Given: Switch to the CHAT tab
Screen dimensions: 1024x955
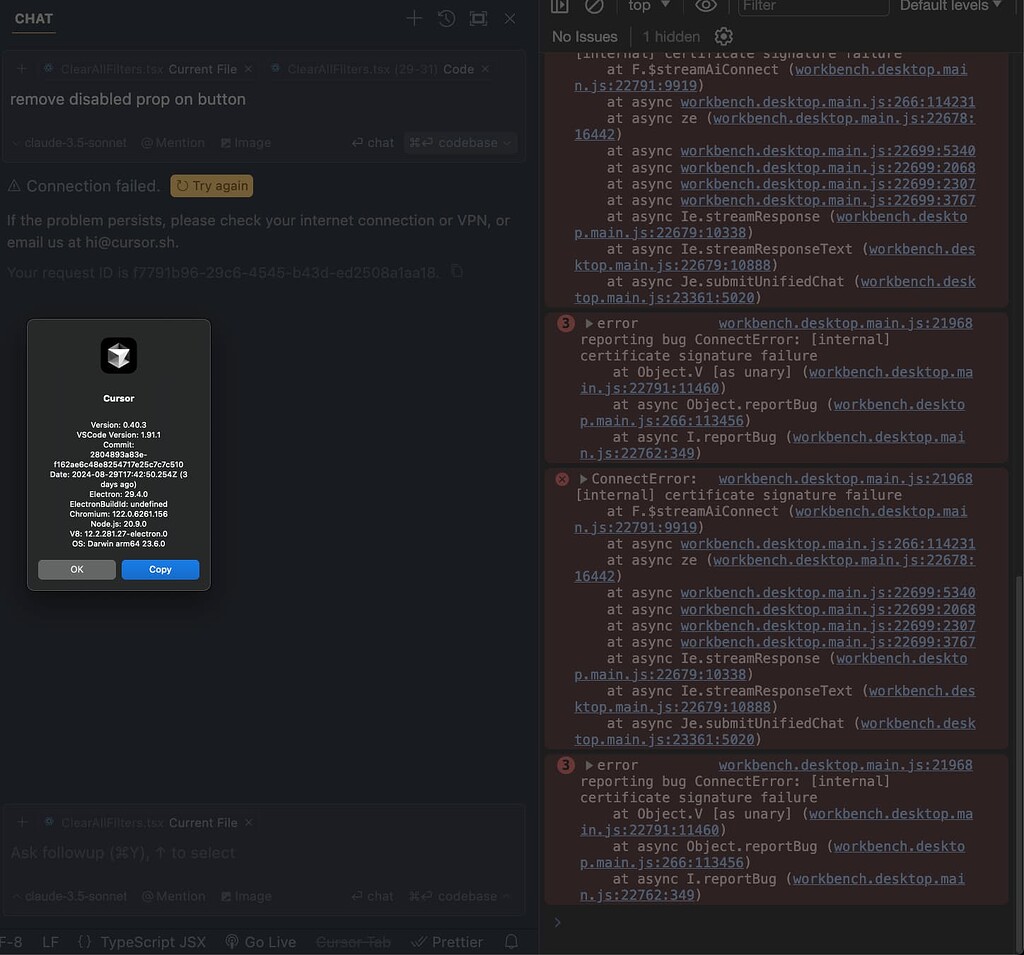Looking at the screenshot, I should click(x=33, y=18).
